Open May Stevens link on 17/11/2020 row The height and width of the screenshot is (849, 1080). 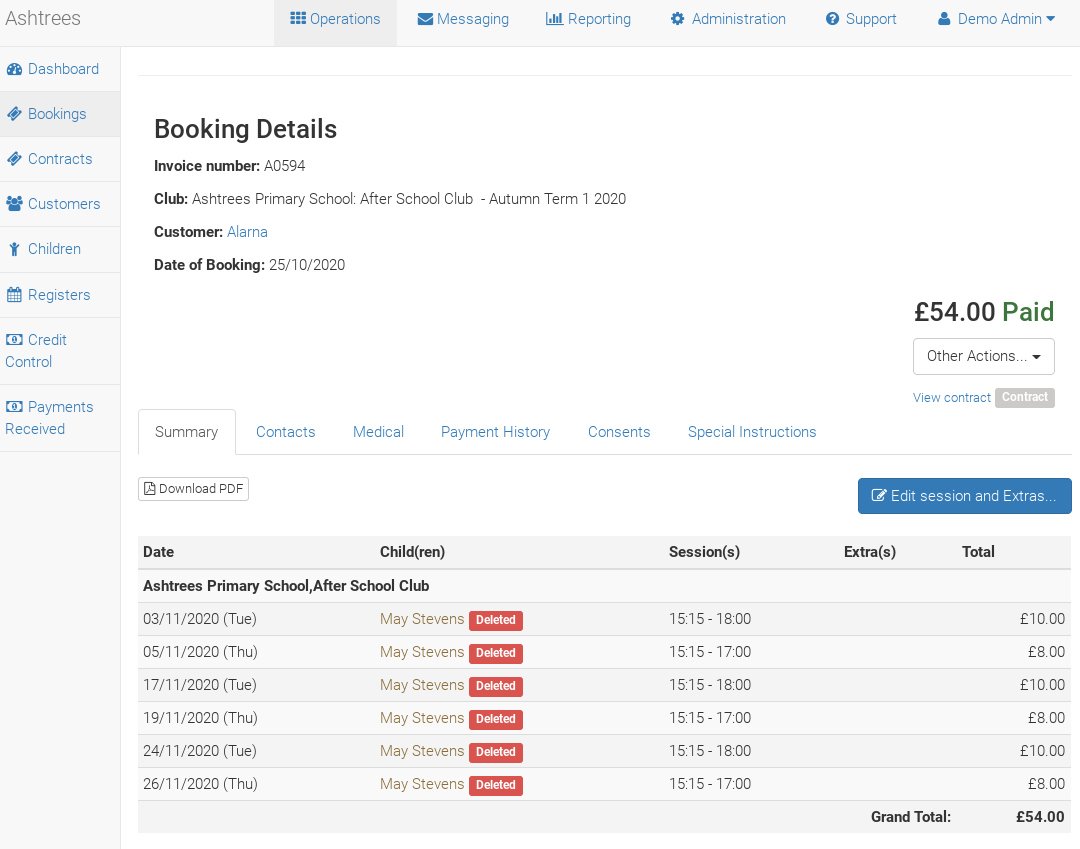click(x=422, y=685)
